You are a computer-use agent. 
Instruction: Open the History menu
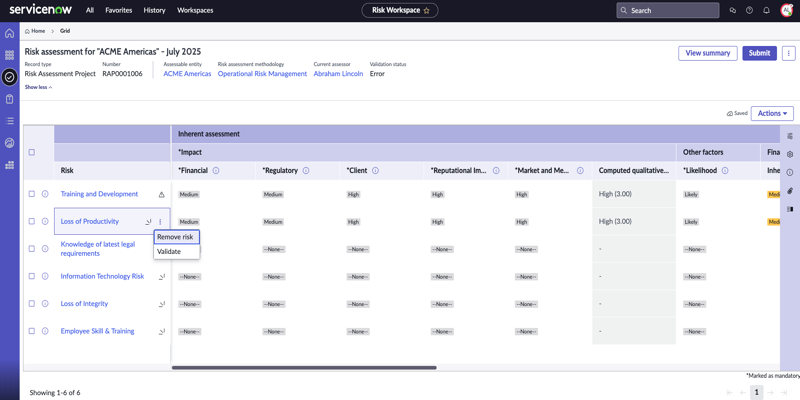(155, 10)
